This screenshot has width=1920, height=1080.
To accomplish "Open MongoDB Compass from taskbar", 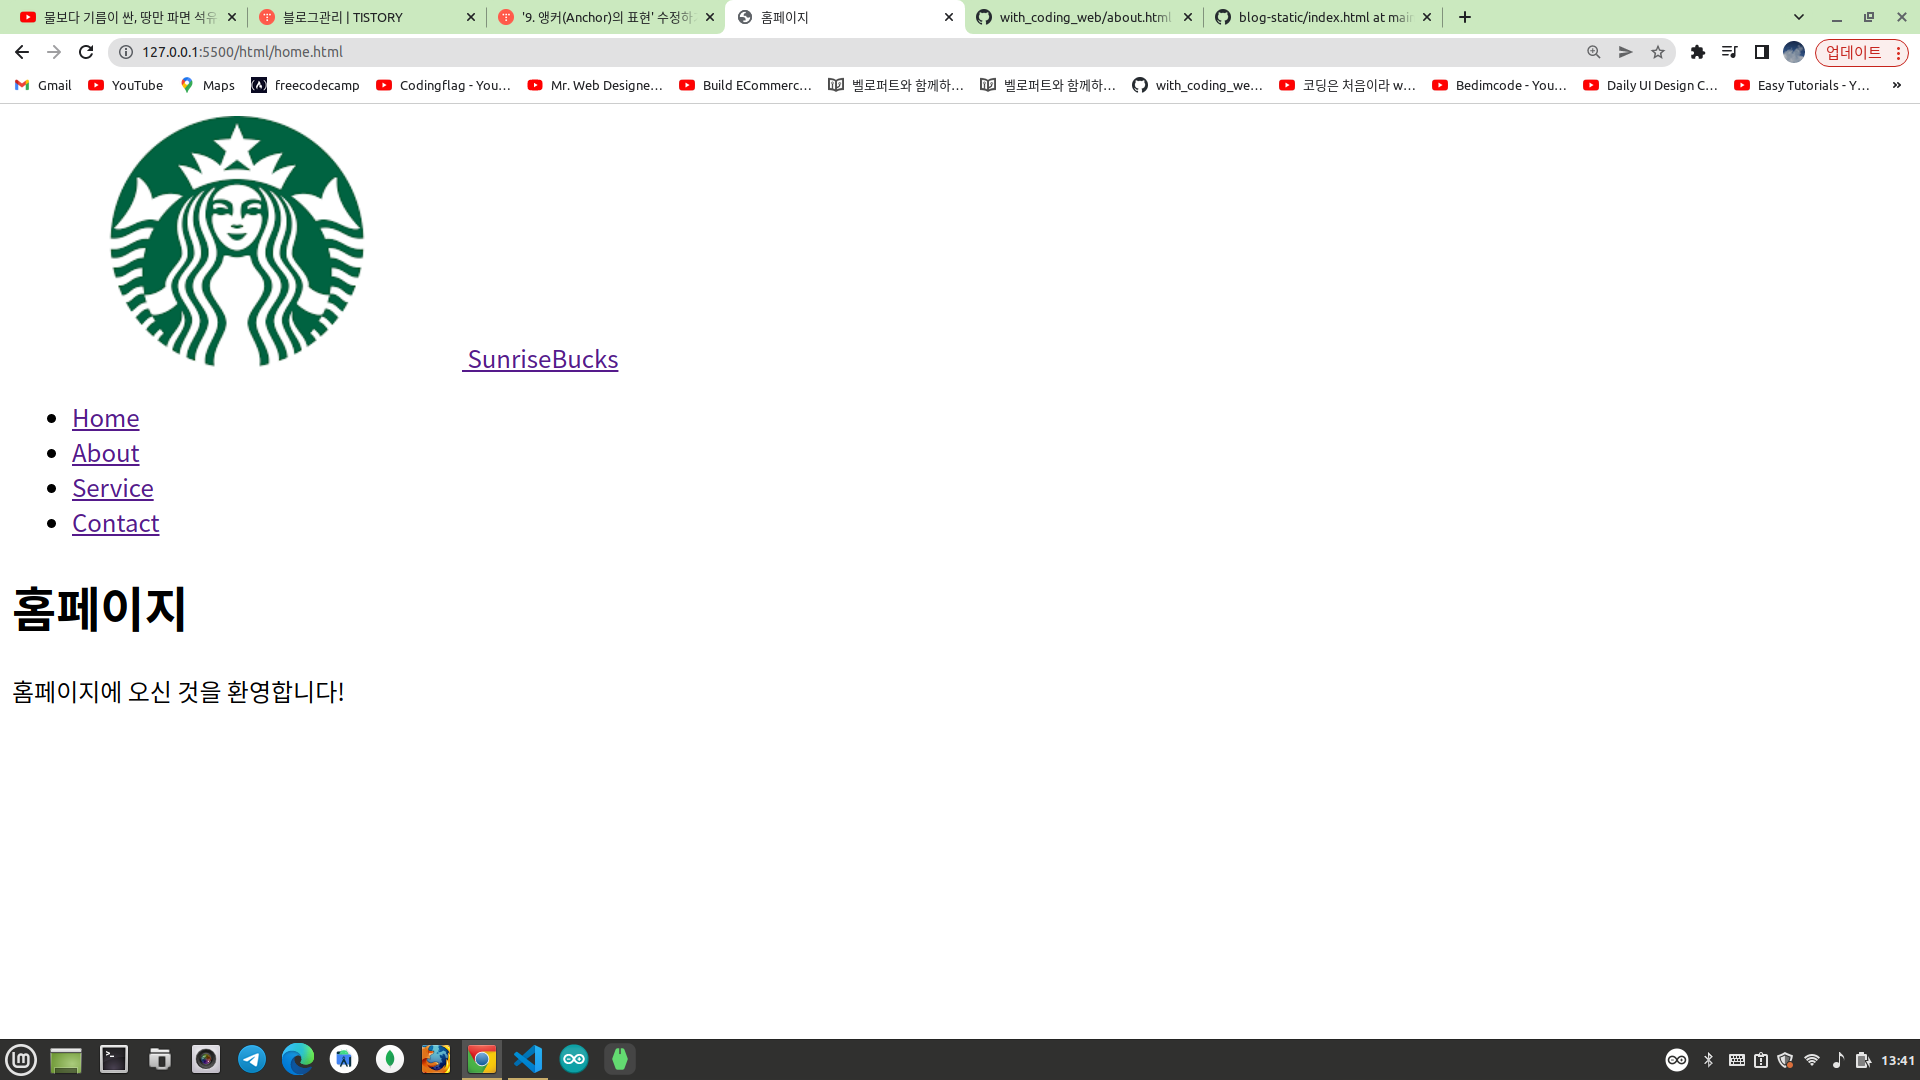I will click(x=390, y=1059).
